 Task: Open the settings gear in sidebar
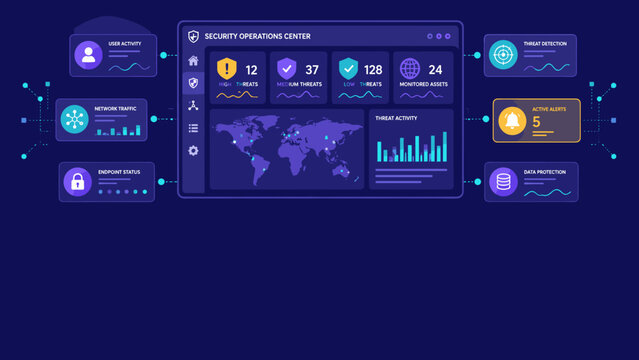tap(193, 151)
